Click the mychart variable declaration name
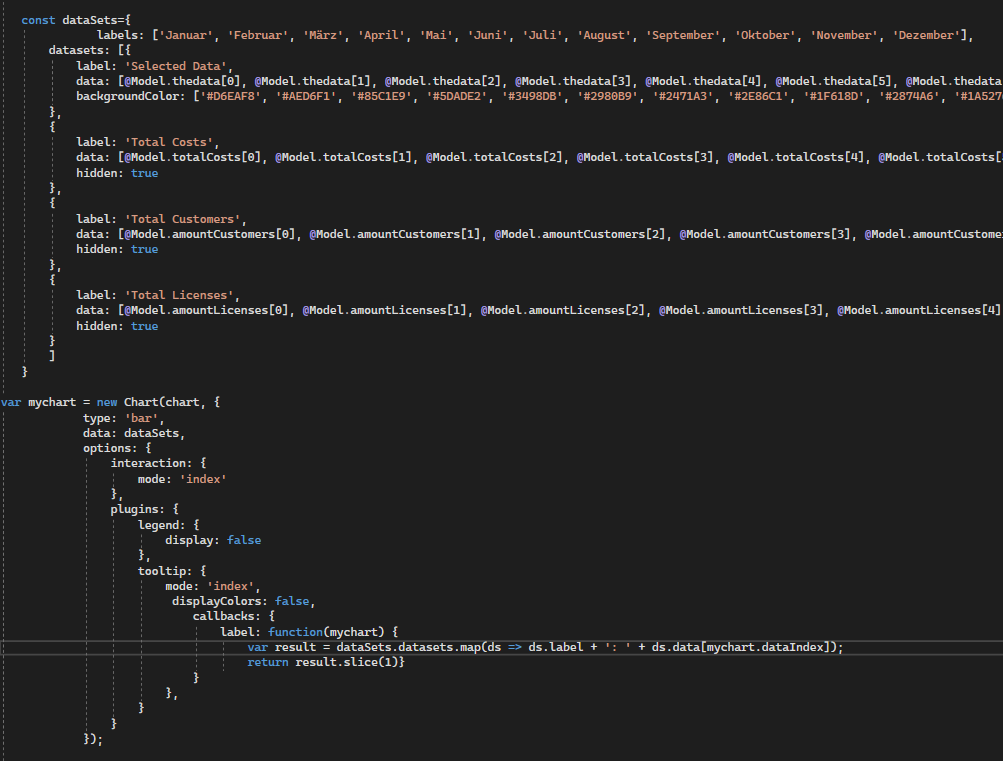 (52, 402)
